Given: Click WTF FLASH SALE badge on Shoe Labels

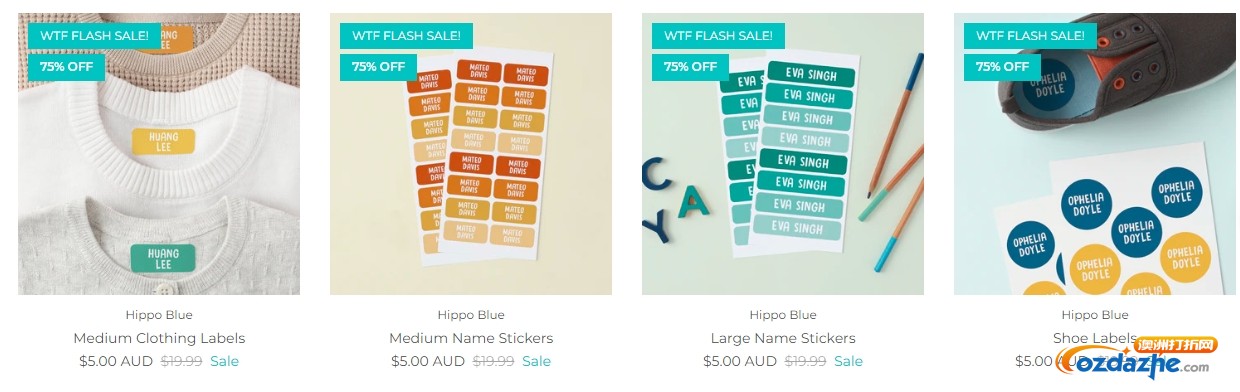Looking at the screenshot, I should [x=1030, y=36].
